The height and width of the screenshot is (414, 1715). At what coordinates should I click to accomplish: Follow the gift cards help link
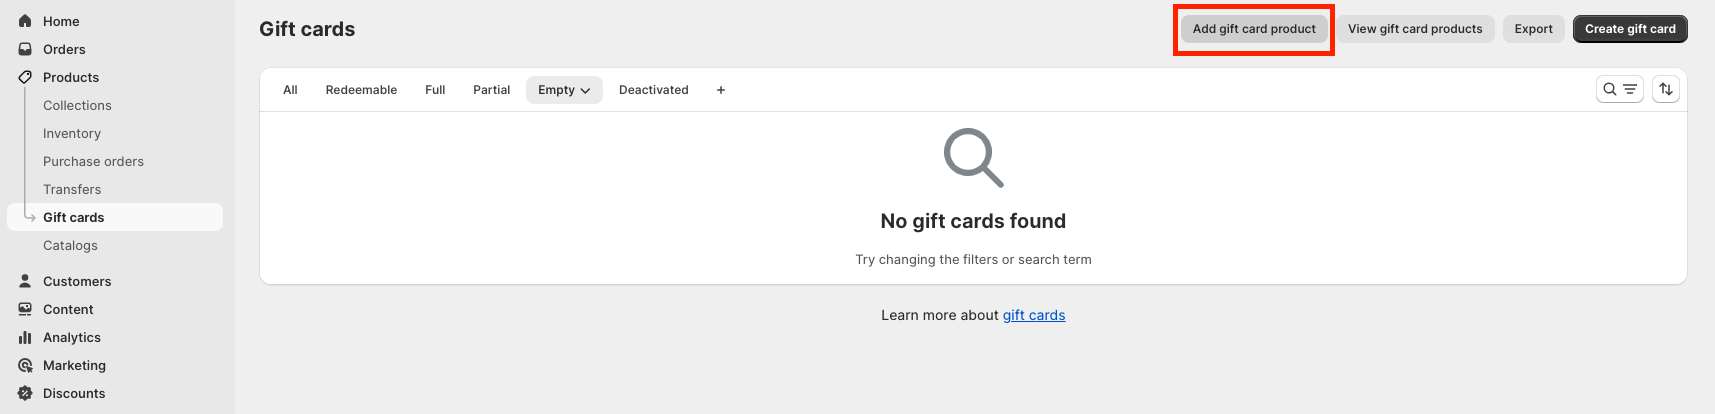tap(1034, 315)
